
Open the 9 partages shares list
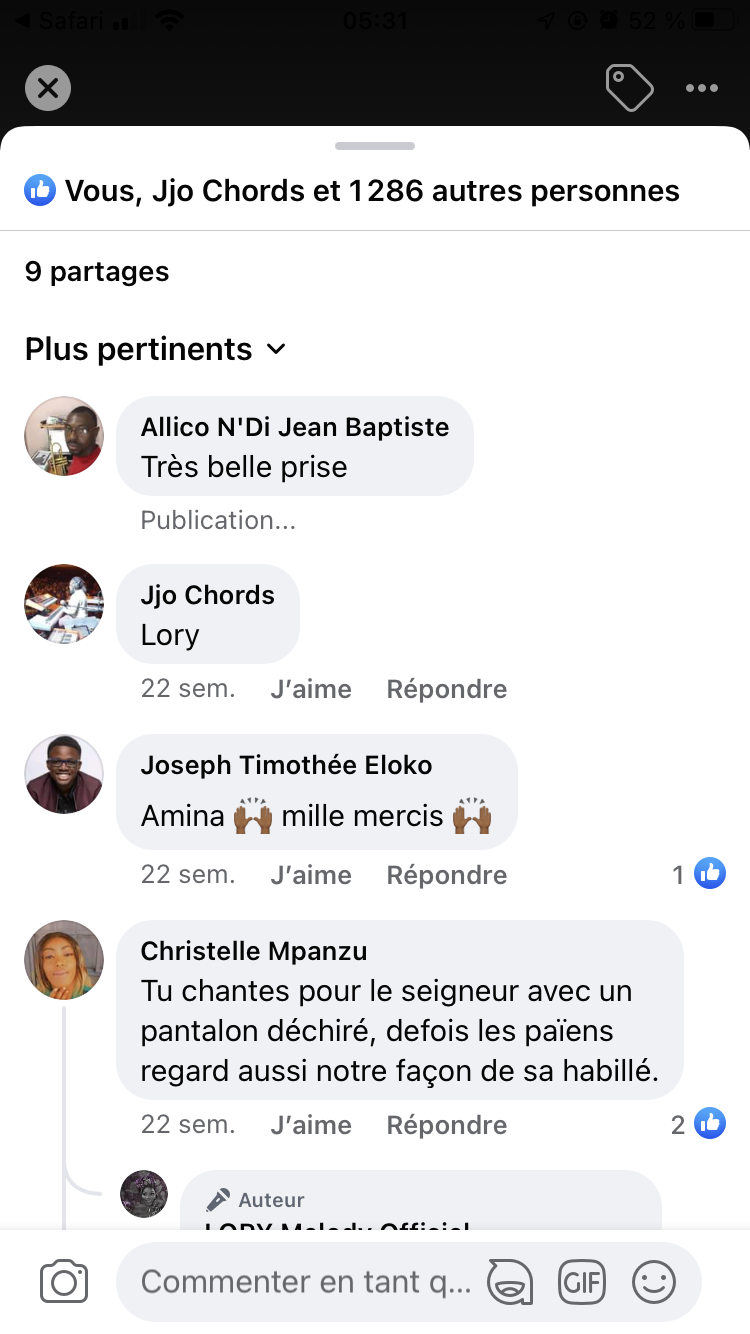tap(97, 272)
